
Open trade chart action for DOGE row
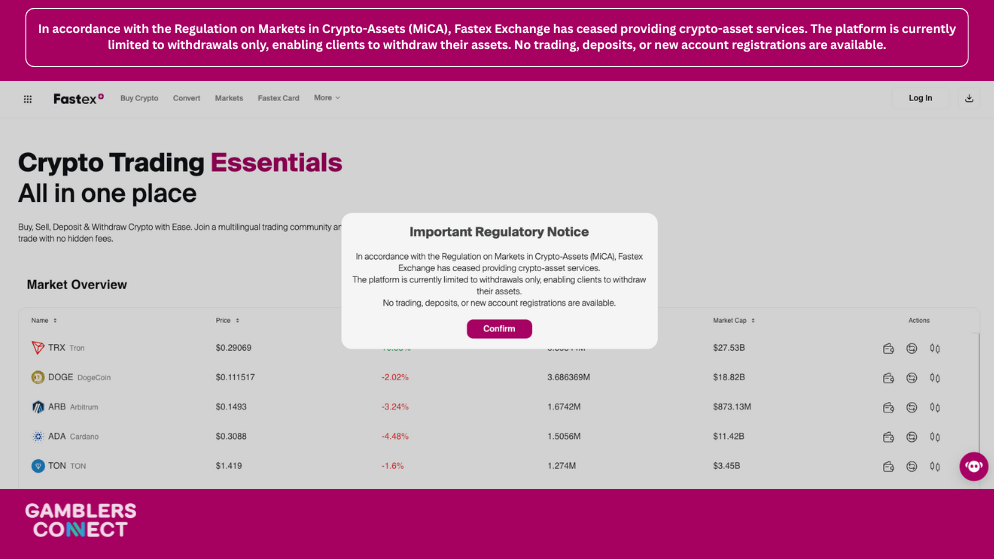pos(935,378)
